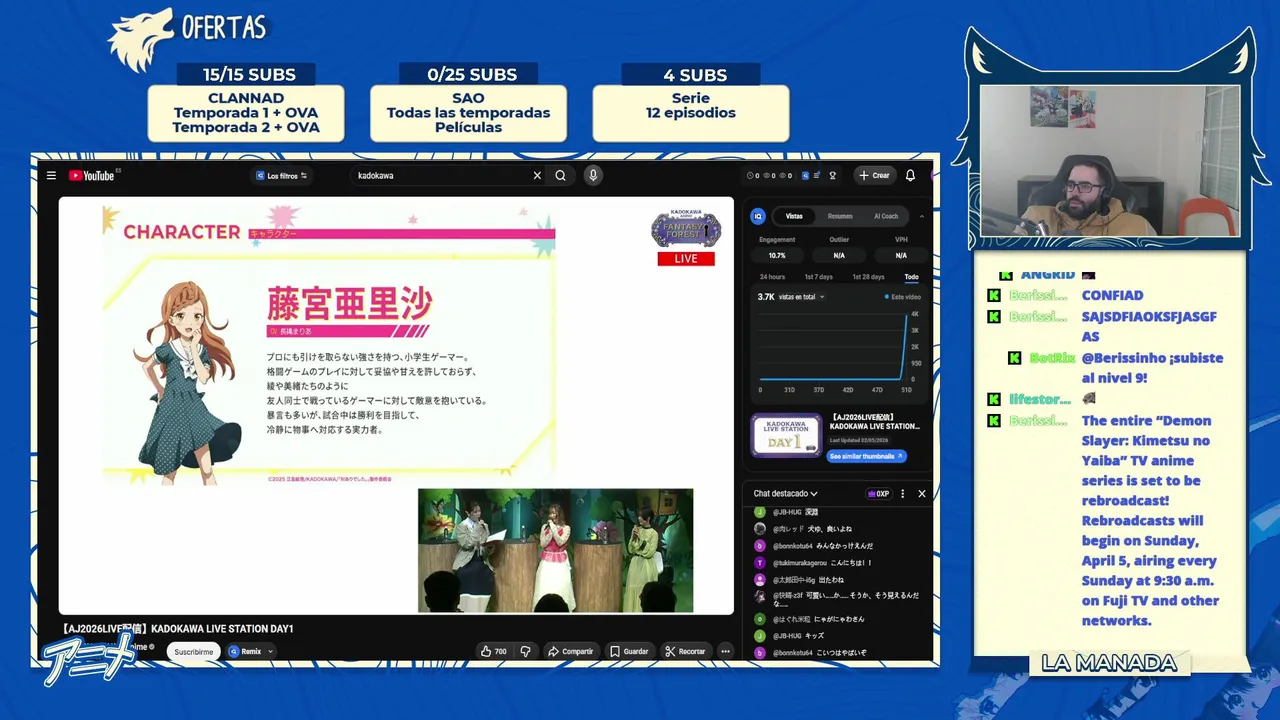Expand the Remix dropdown arrow
This screenshot has height=720, width=1280.
point(270,651)
